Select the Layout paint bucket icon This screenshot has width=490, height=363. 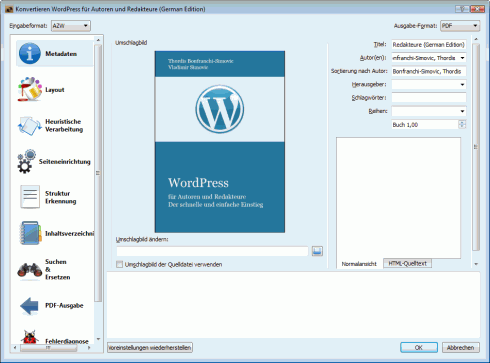coord(30,89)
